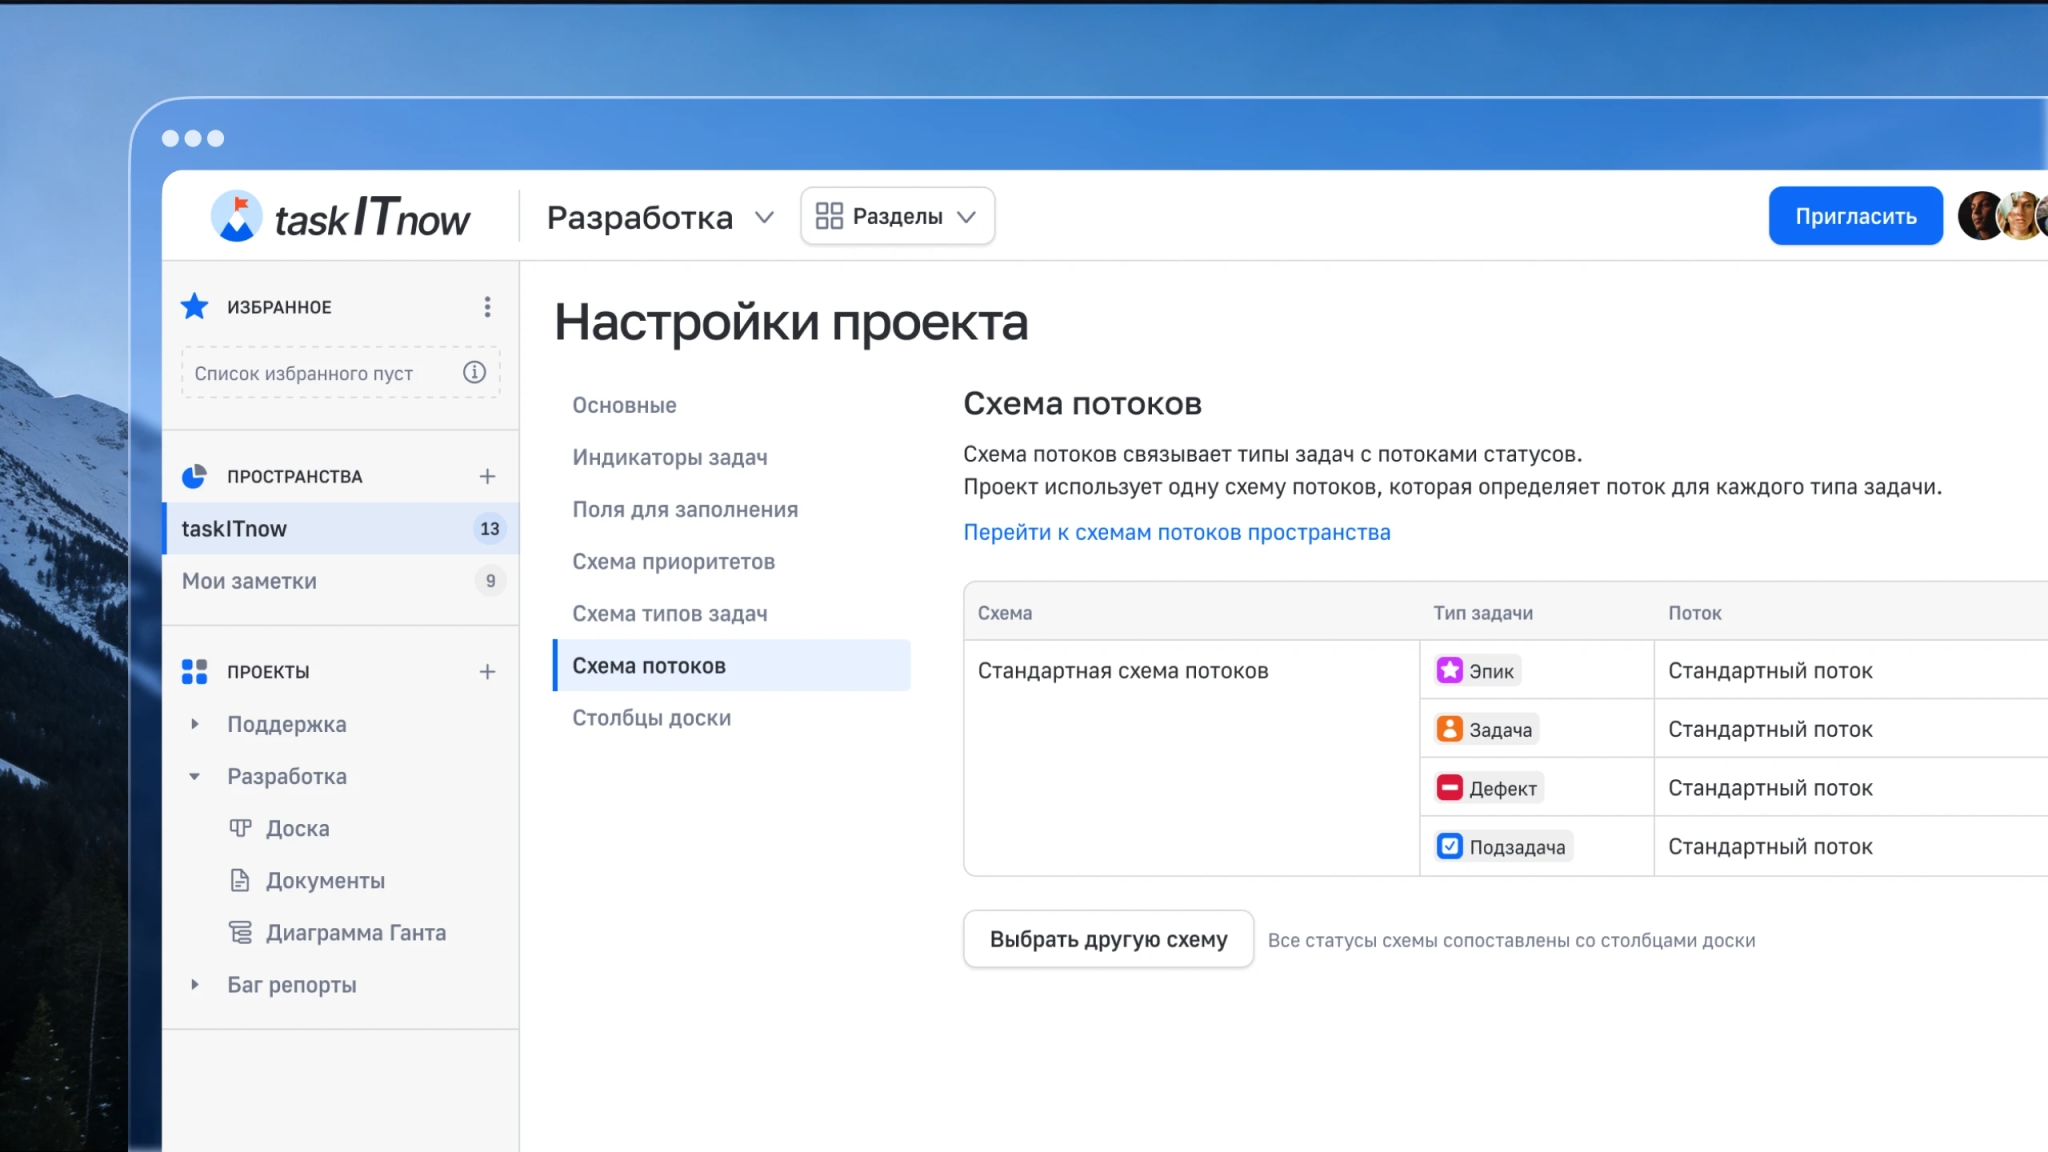Viewport: 2048px width, 1152px height.
Task: Click the Подзадача type badge
Action: pyautogui.click(x=1502, y=846)
